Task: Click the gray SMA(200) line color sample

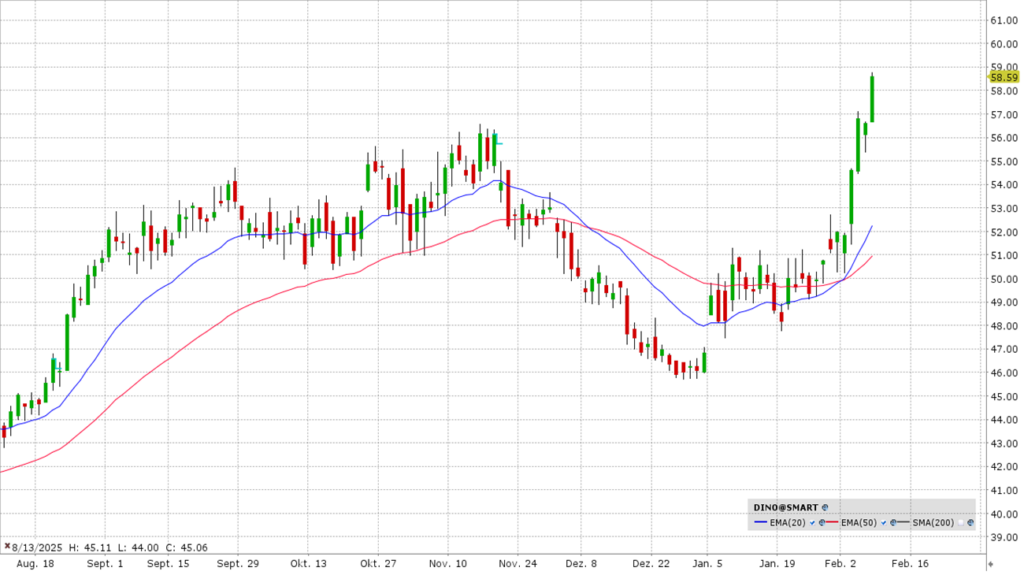Action: [x=904, y=522]
